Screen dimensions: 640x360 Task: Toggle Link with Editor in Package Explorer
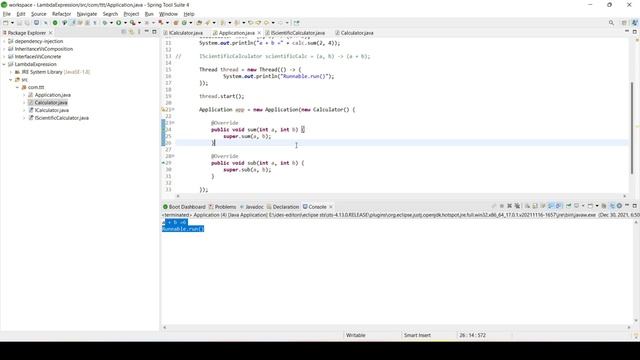(x=131, y=32)
